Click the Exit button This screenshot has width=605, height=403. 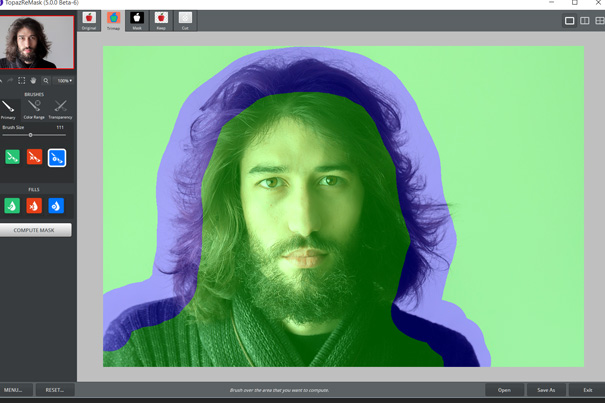[587, 390]
